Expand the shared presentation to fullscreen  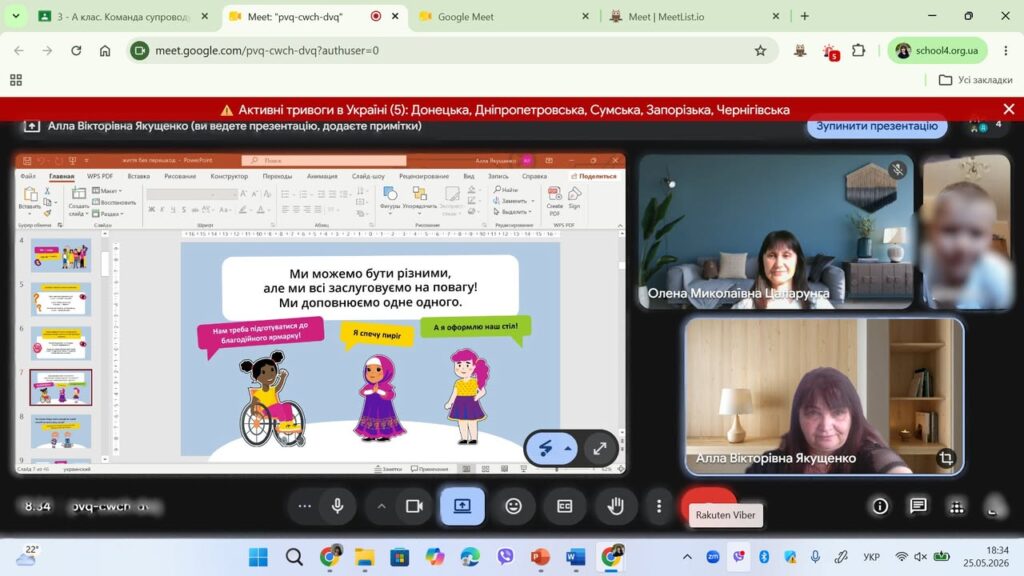[600, 448]
